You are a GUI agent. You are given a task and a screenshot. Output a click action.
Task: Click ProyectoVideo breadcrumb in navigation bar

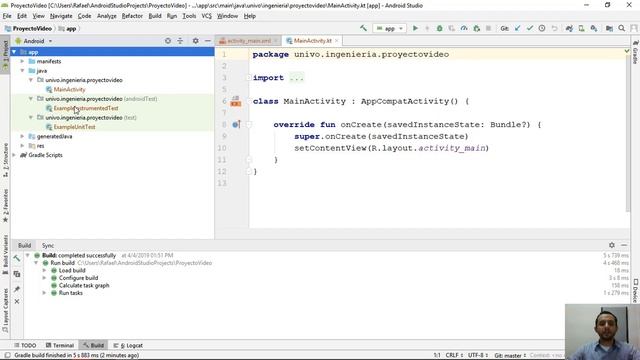28,29
